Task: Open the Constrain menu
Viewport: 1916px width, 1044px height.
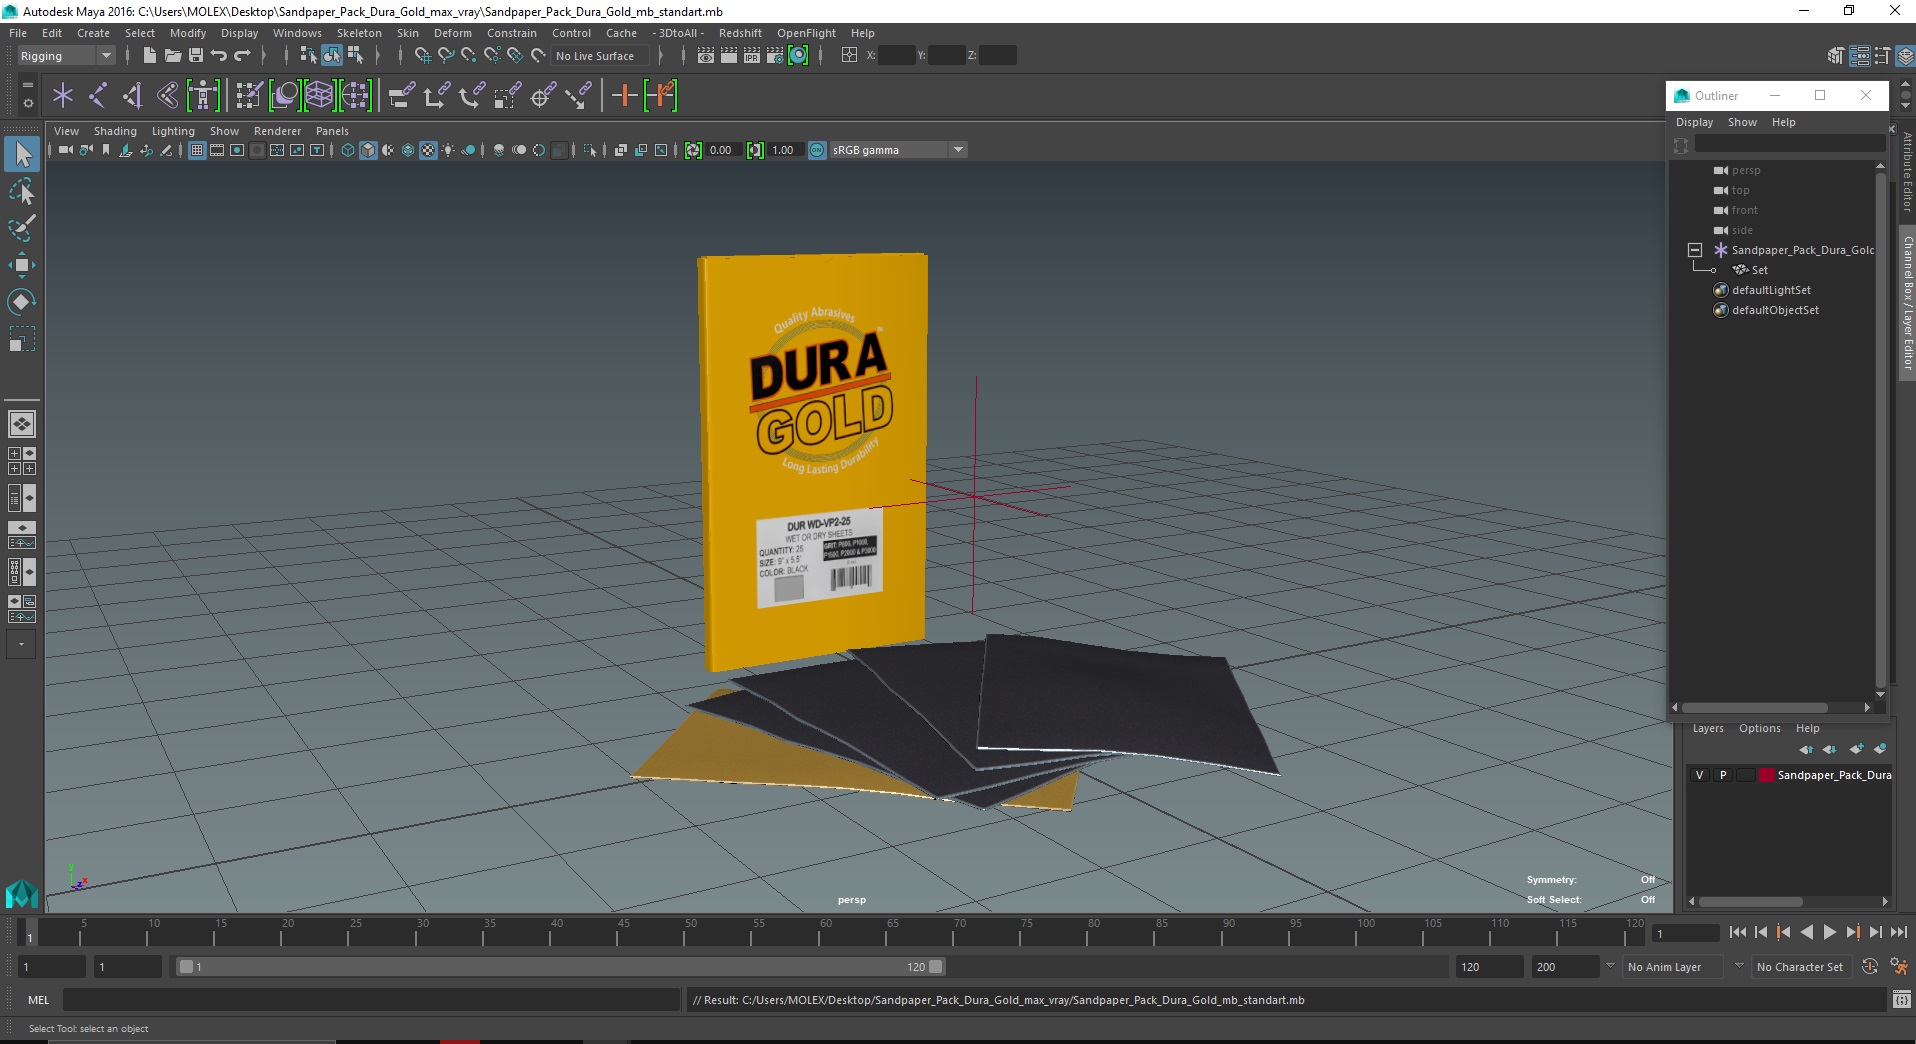Action: 511,33
